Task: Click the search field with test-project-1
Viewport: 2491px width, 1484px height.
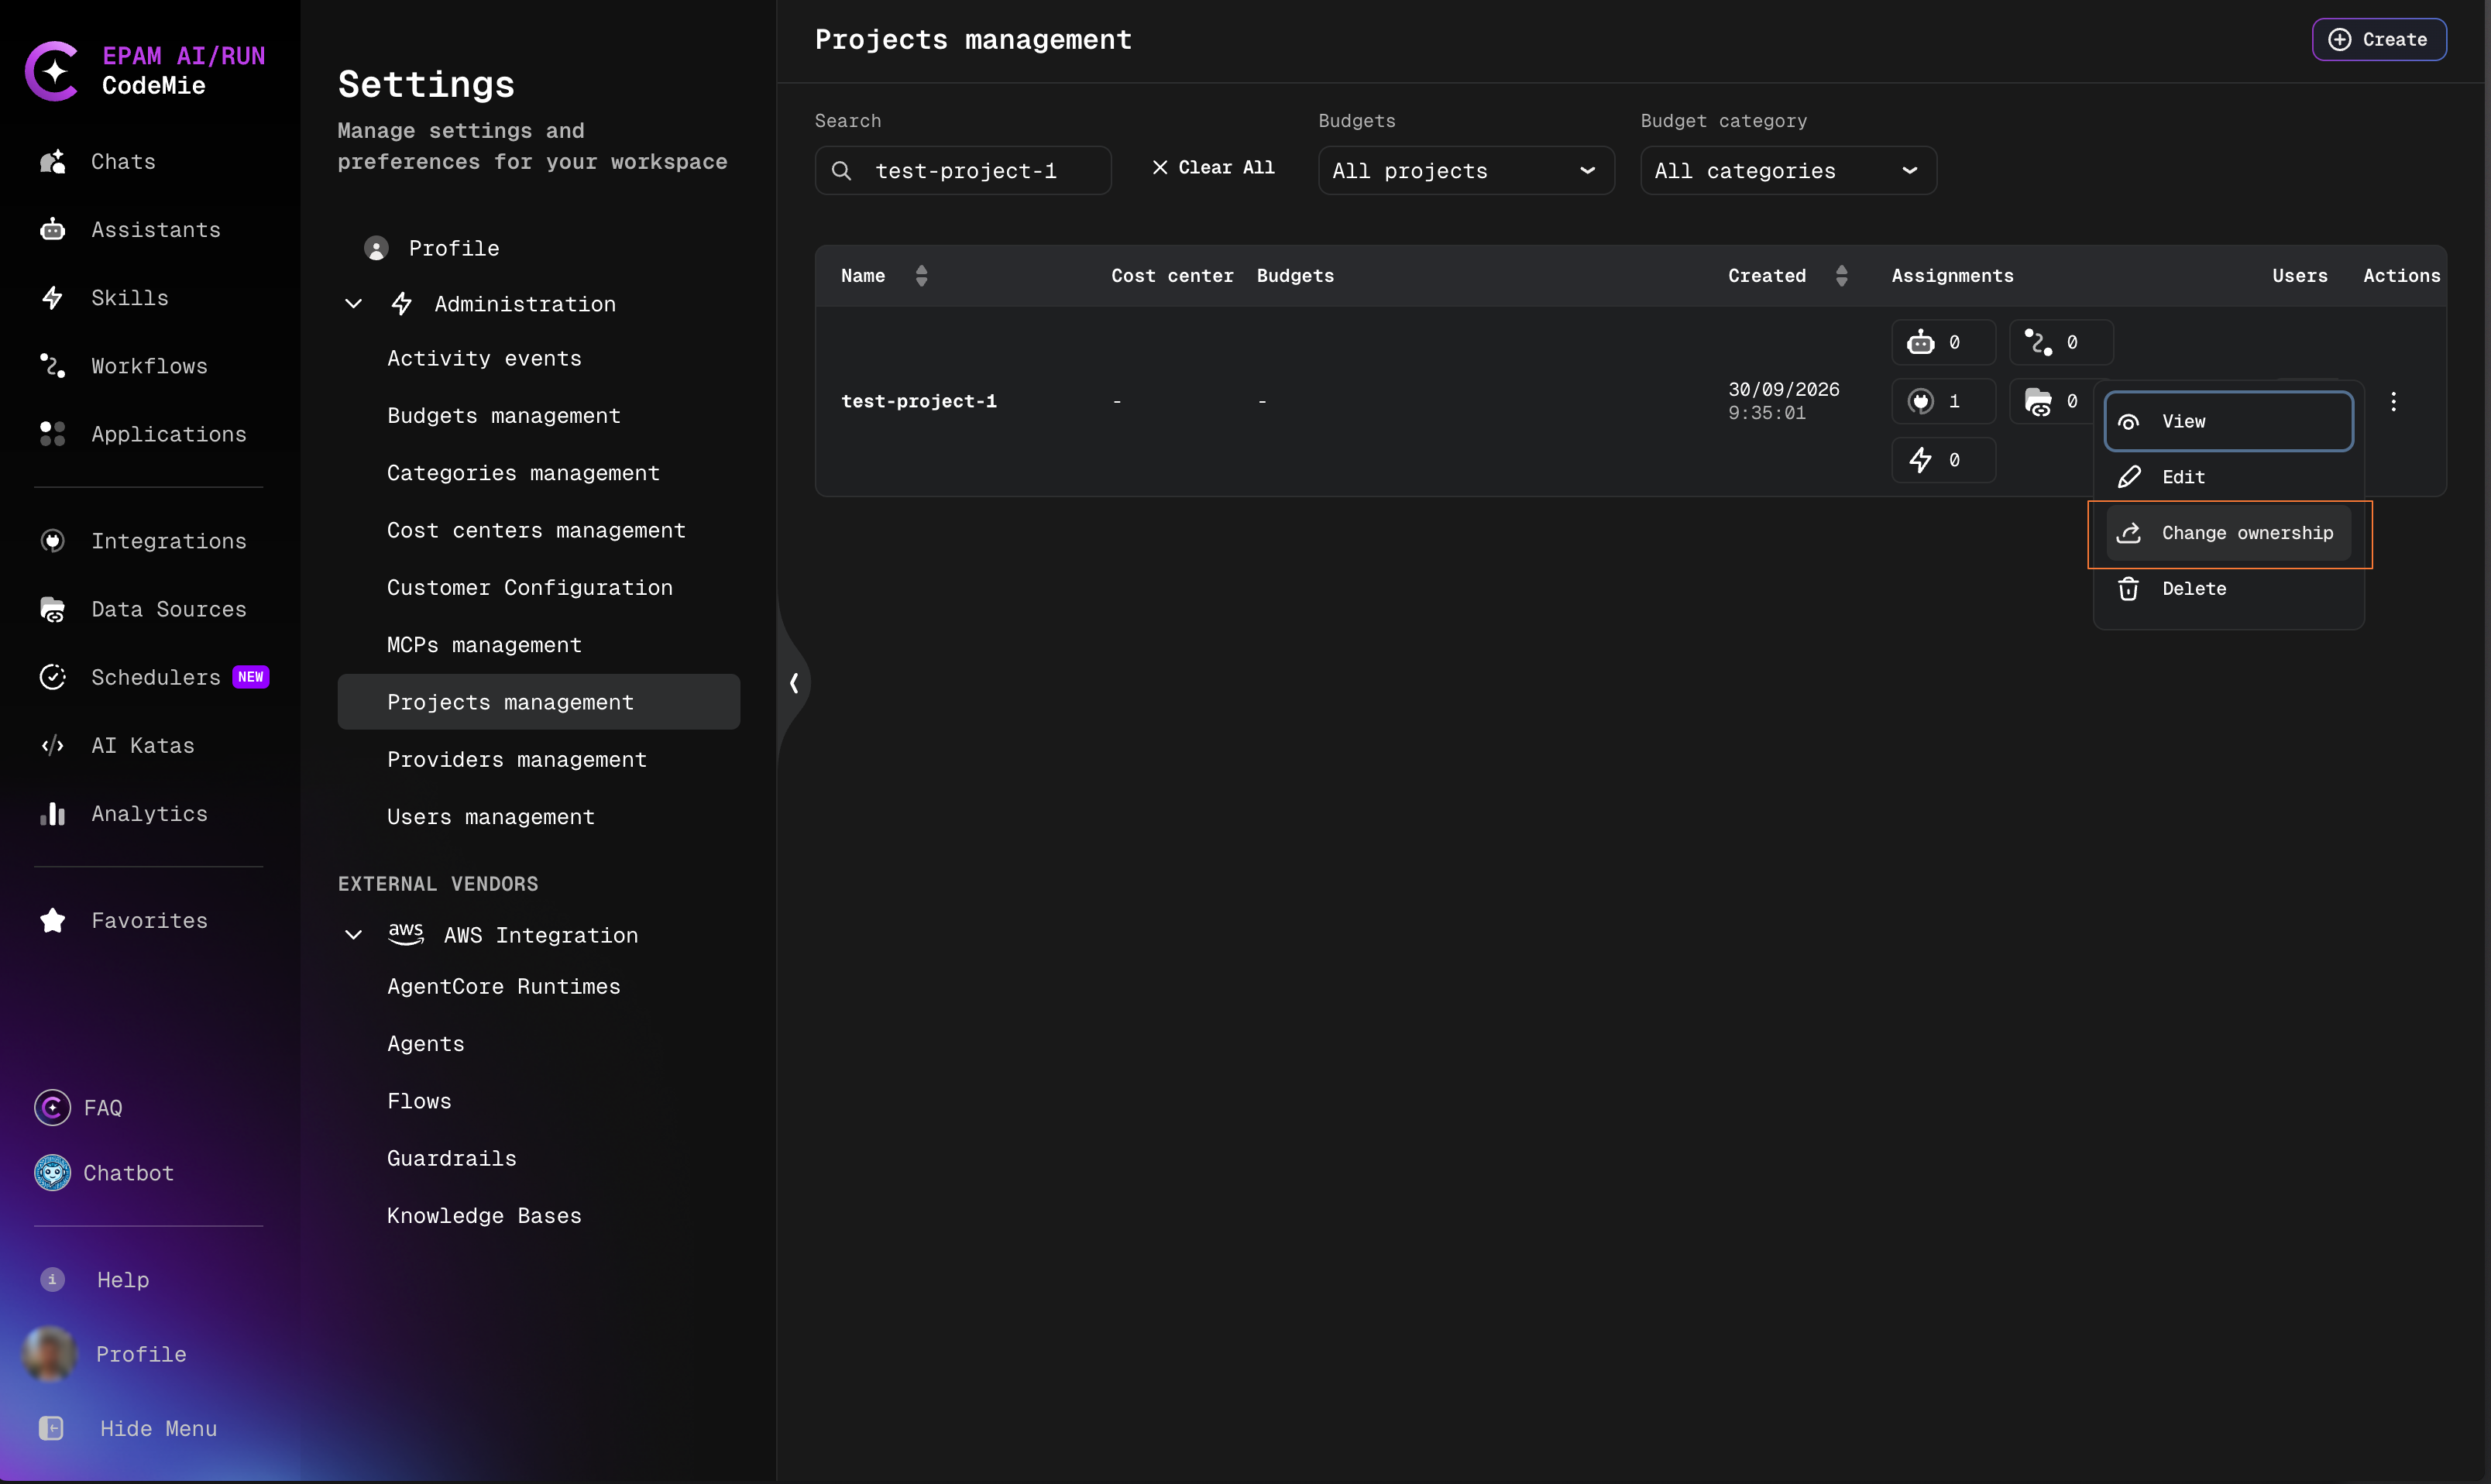Action: pyautogui.click(x=962, y=171)
